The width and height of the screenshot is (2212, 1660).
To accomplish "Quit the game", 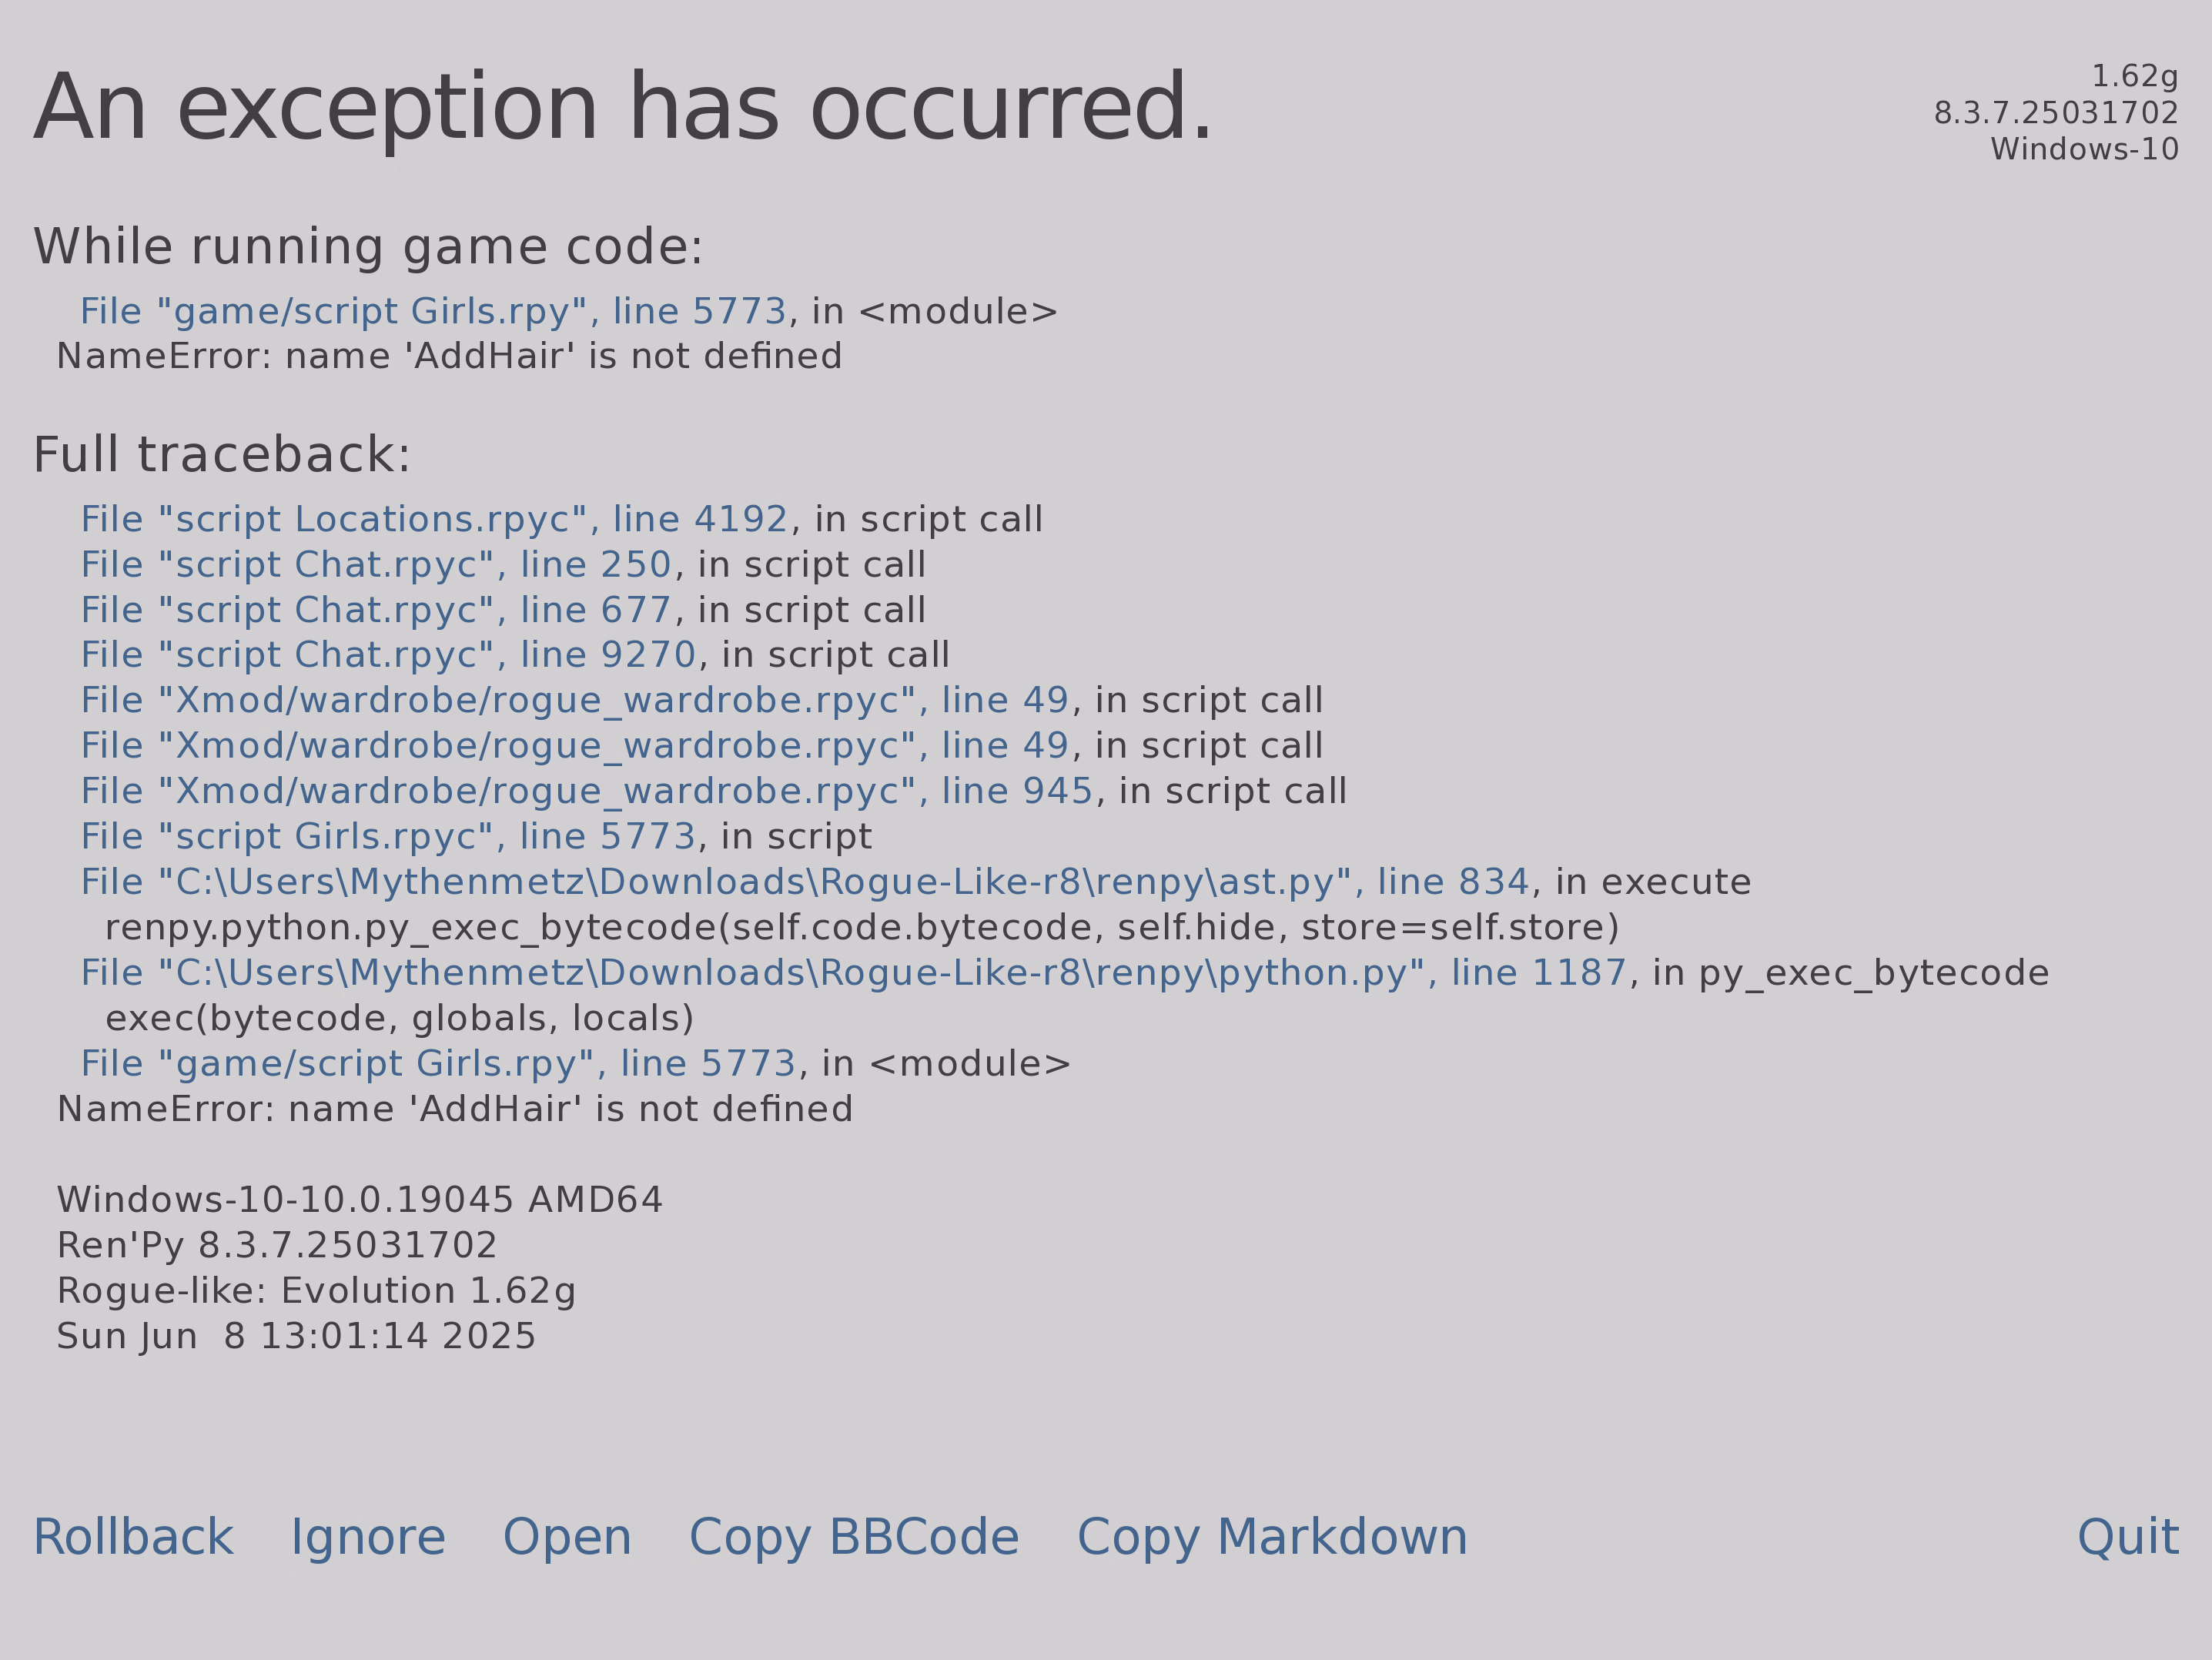I will coord(2128,1538).
